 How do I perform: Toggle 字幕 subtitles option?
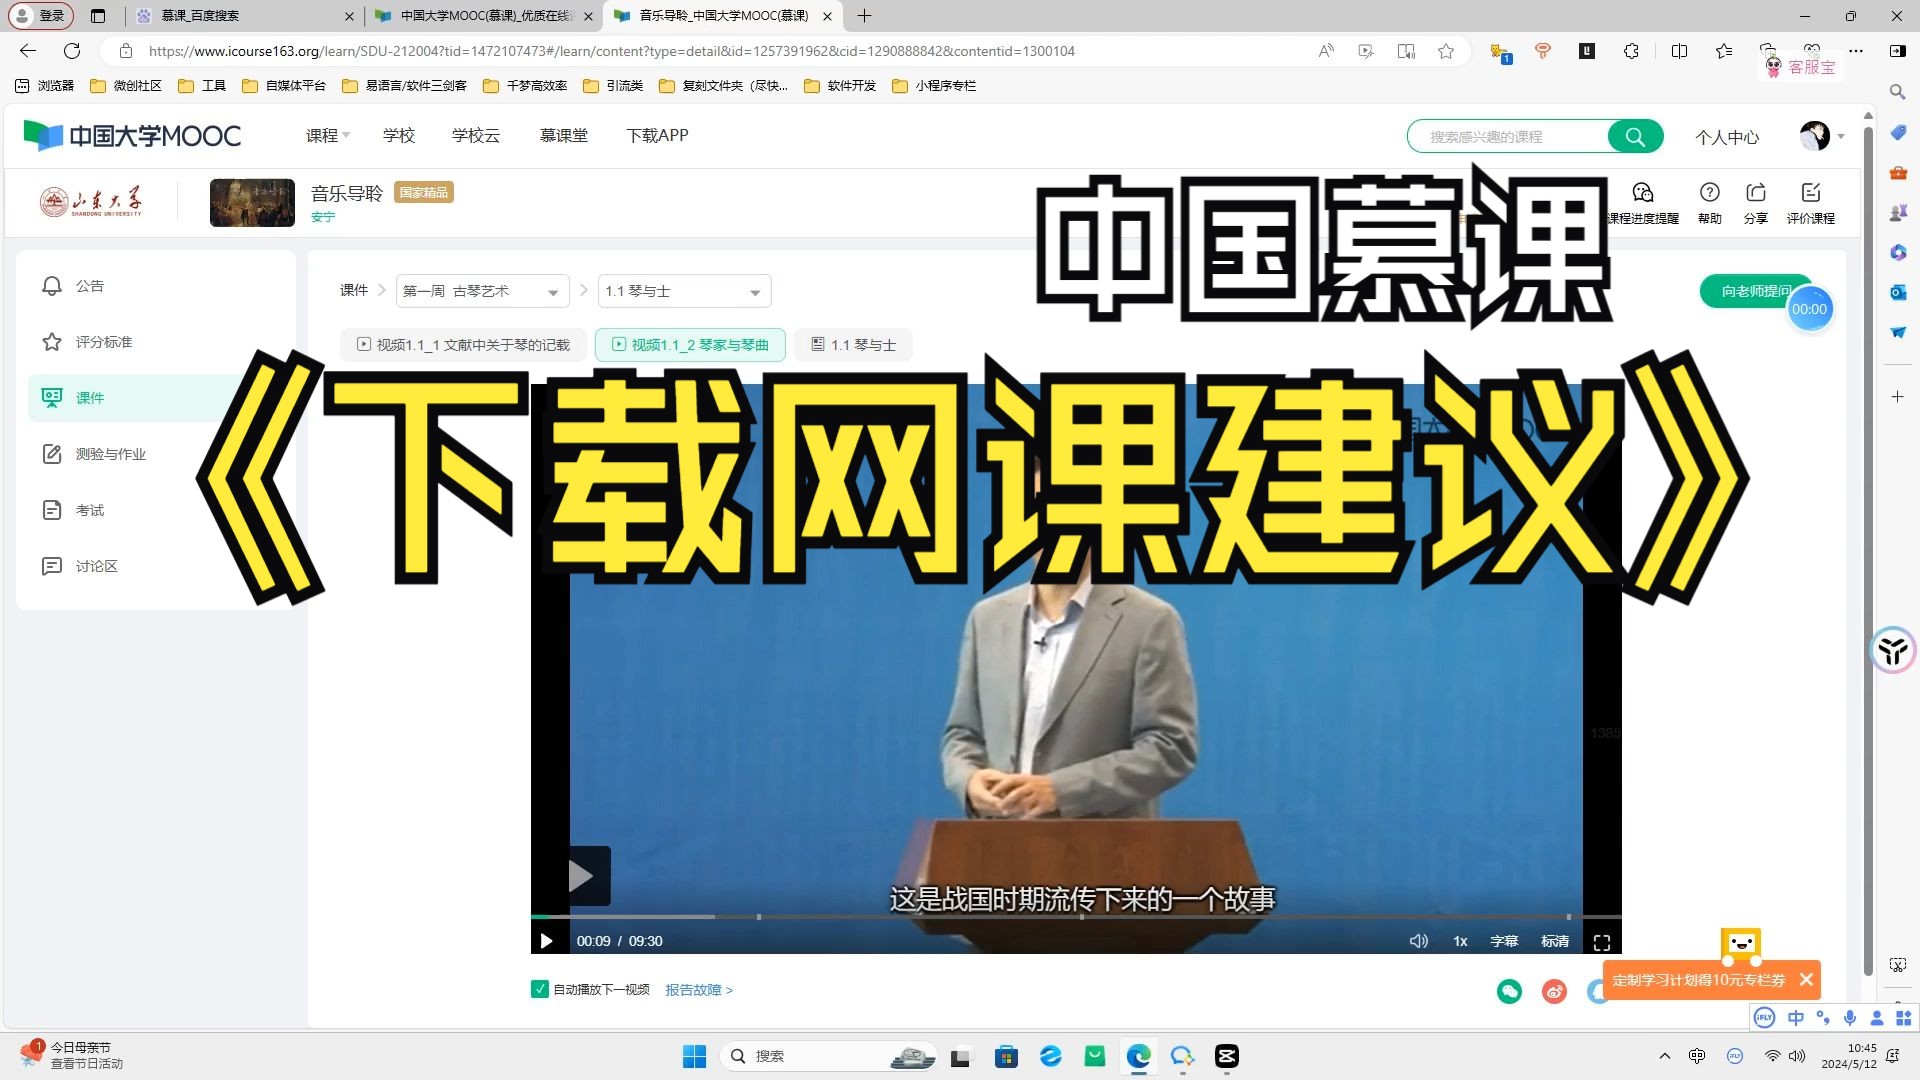coord(1504,941)
